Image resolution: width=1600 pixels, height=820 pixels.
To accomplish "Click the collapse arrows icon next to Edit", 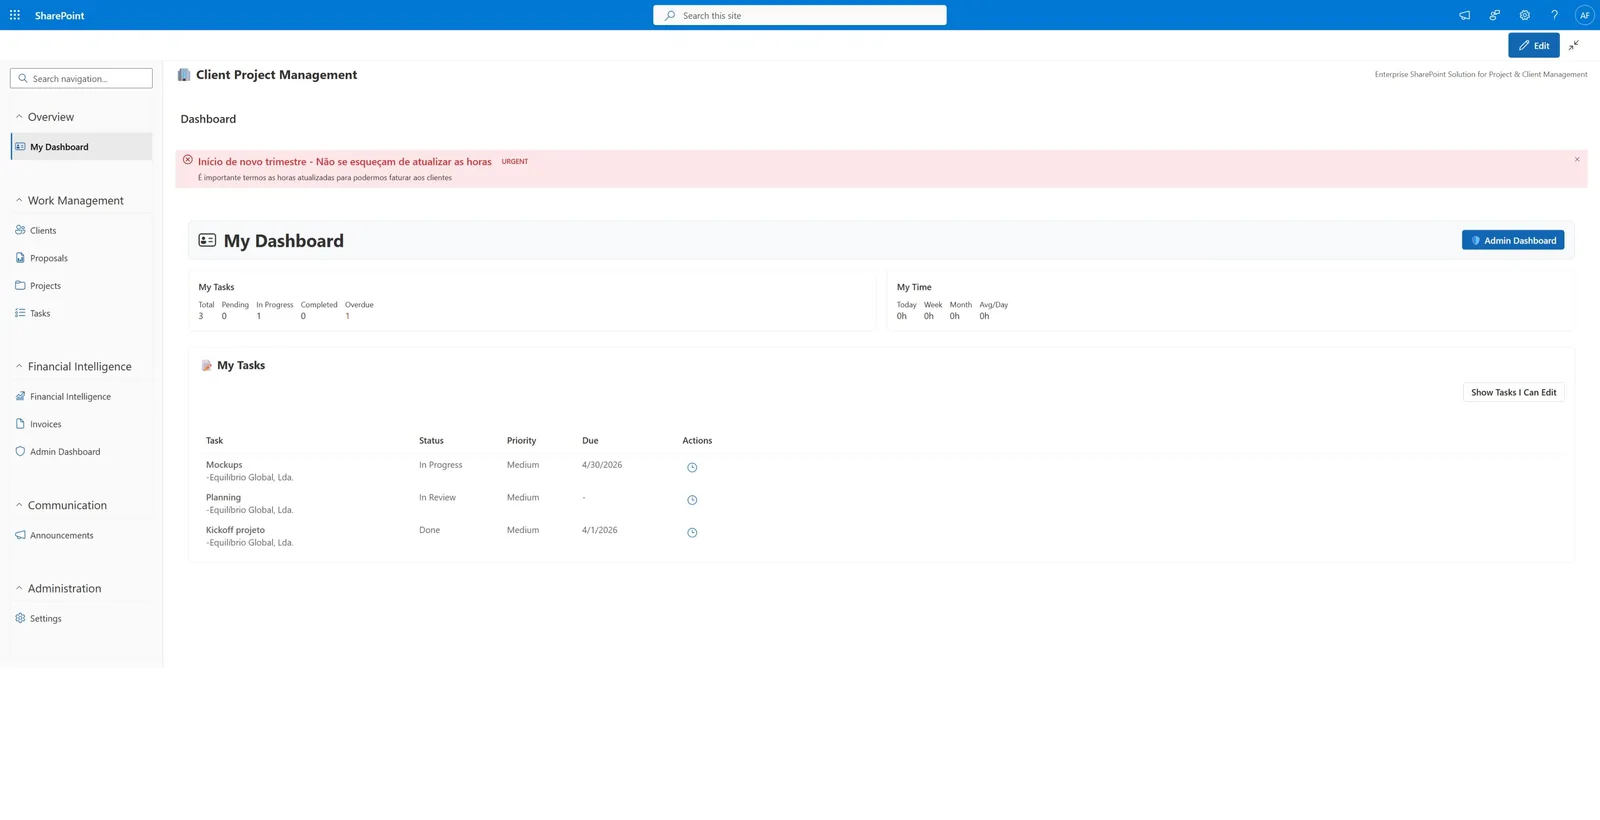I will point(1574,45).
